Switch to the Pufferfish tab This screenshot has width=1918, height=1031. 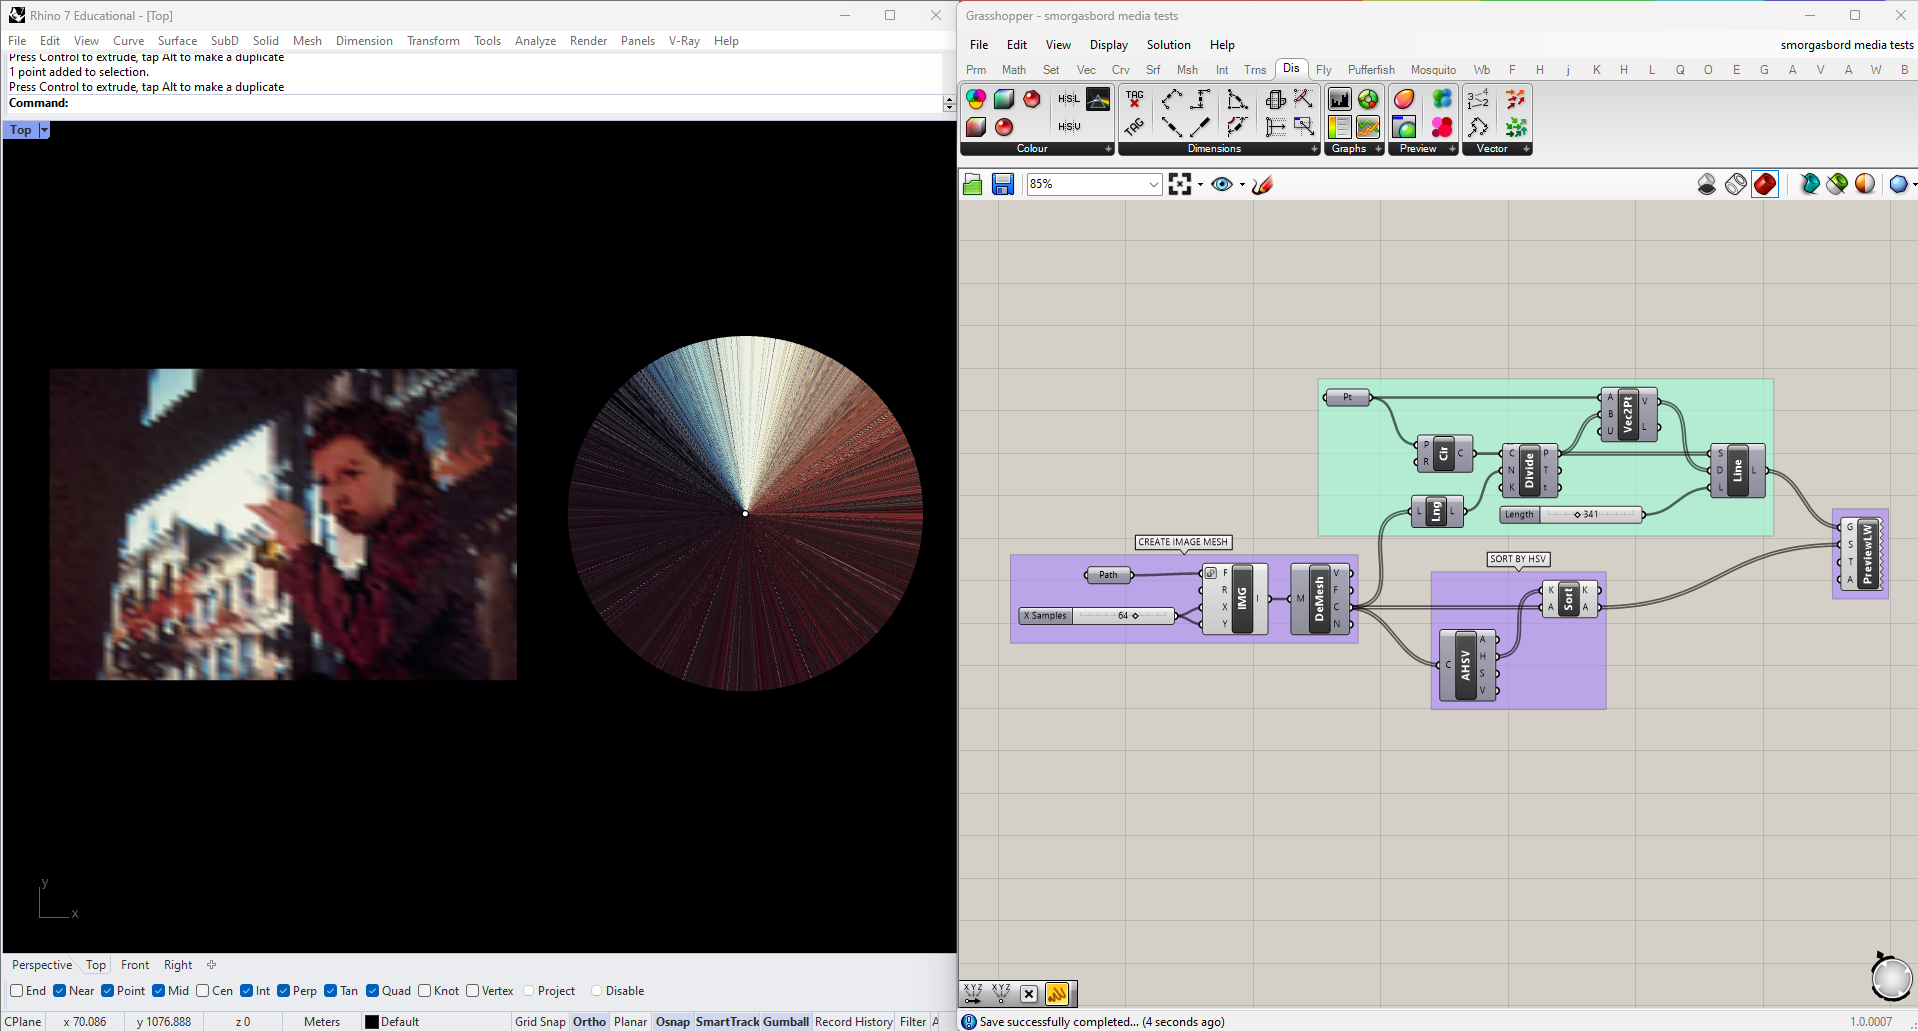(x=1370, y=70)
